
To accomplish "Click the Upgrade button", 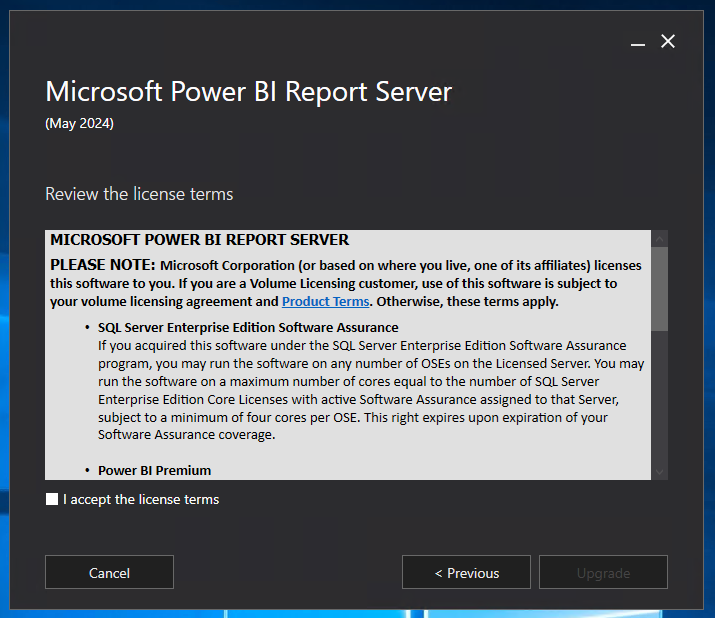I will click(x=603, y=572).
